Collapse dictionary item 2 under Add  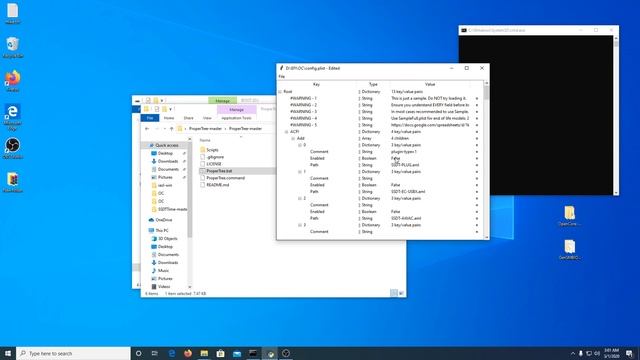300,198
